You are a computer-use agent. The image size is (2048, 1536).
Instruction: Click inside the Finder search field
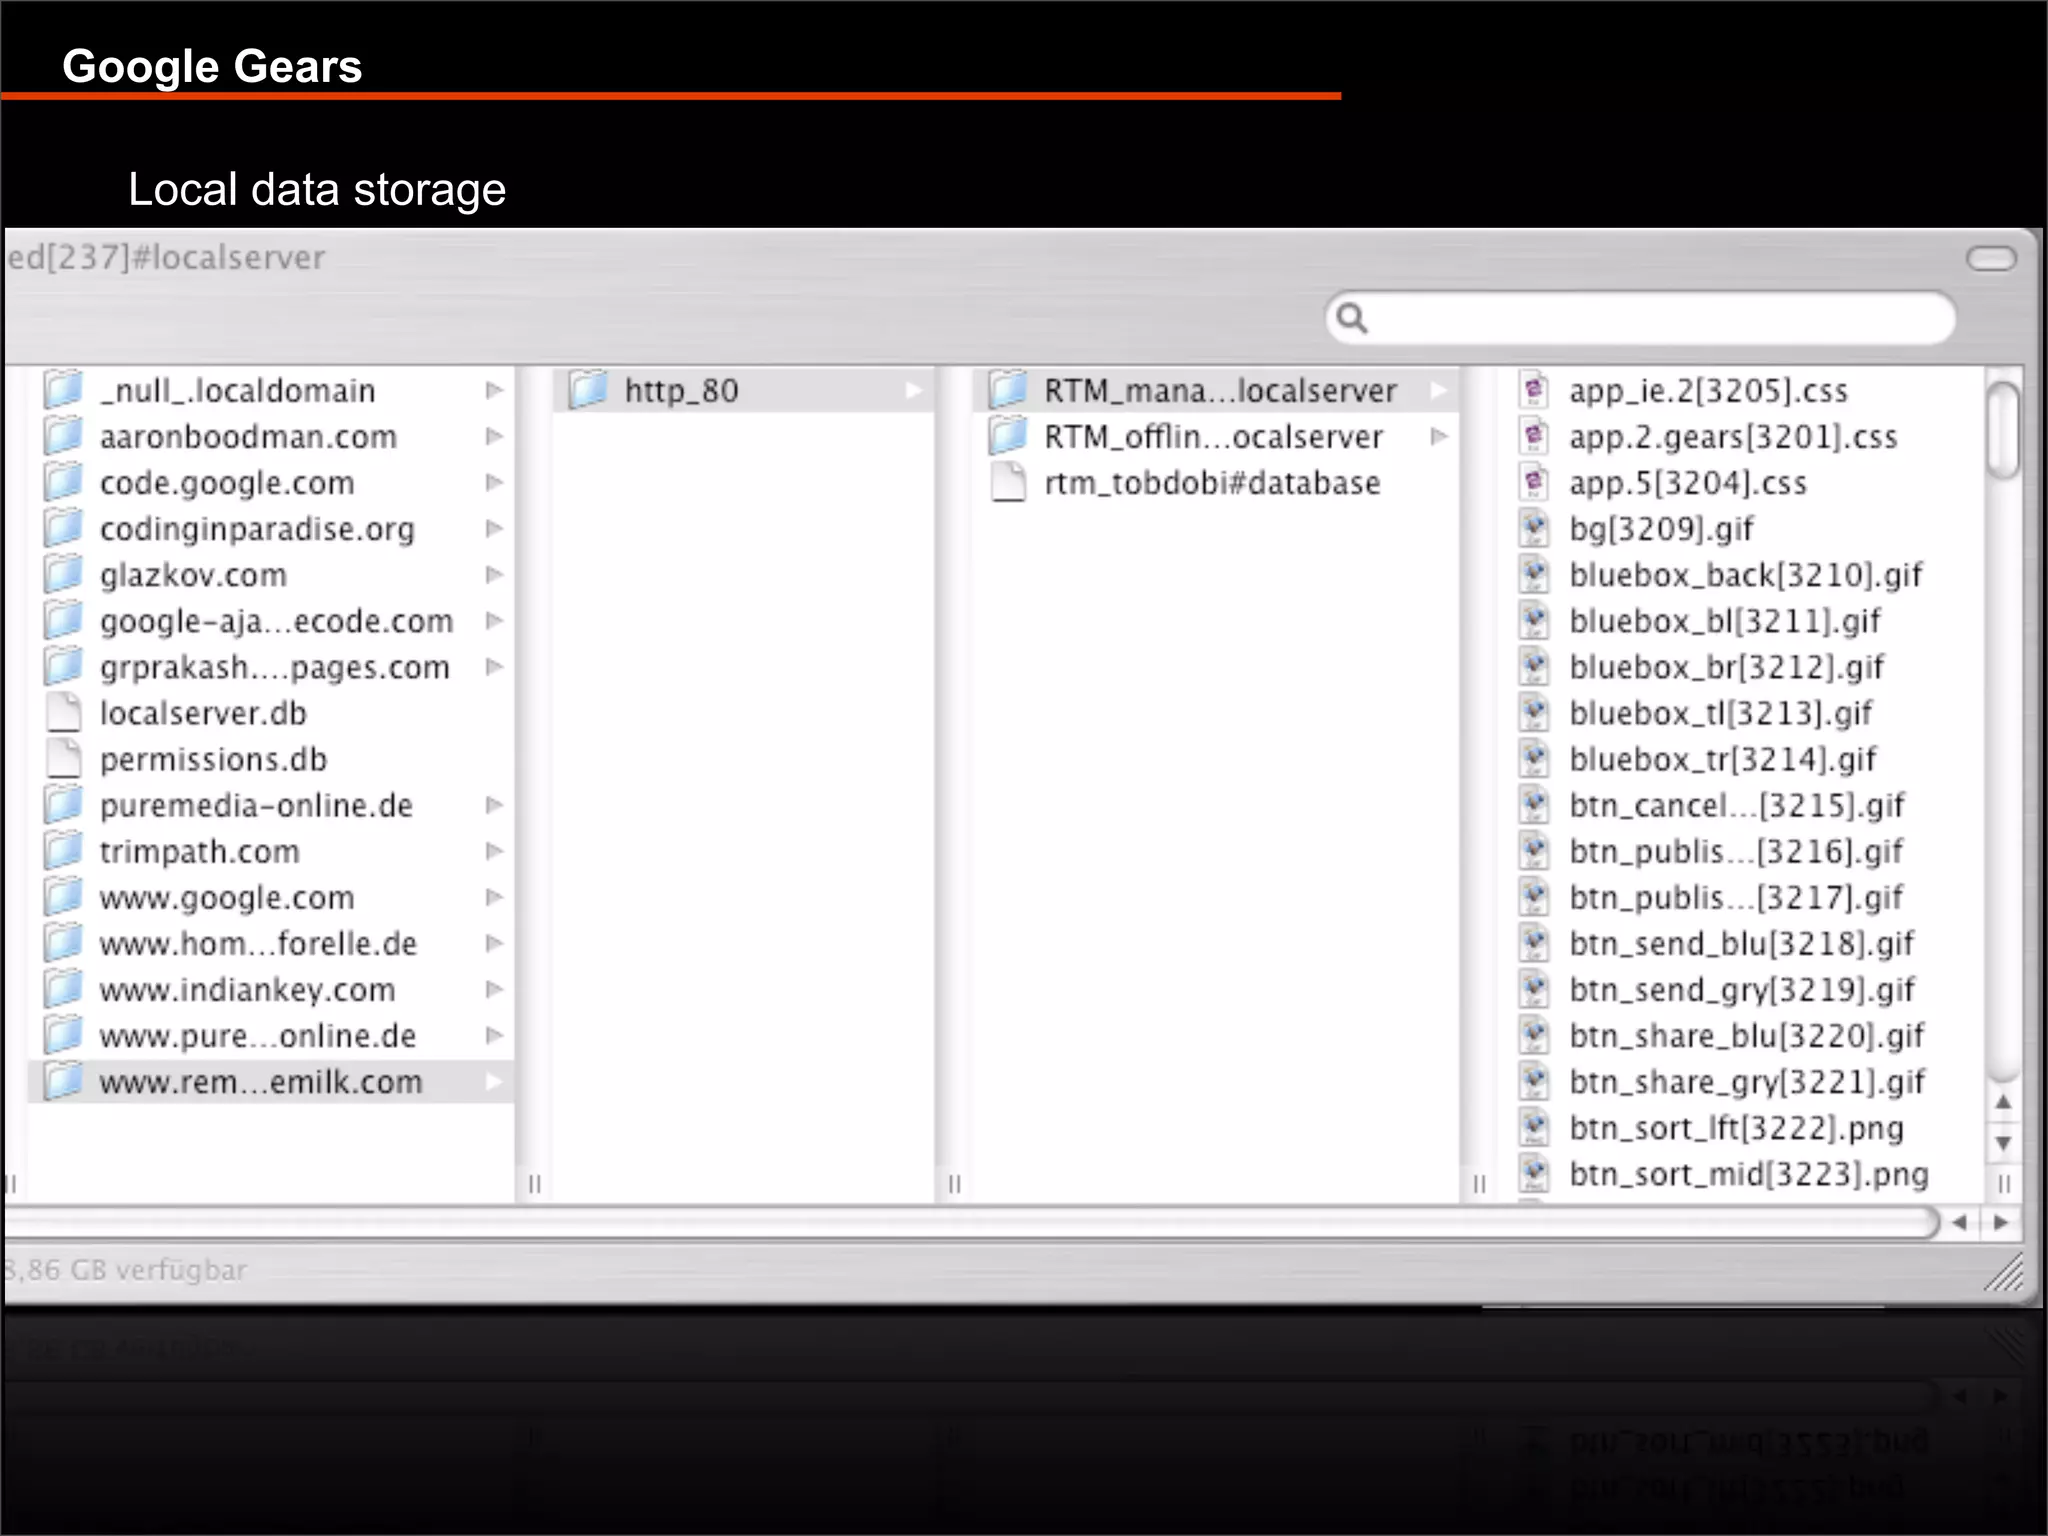1640,318
